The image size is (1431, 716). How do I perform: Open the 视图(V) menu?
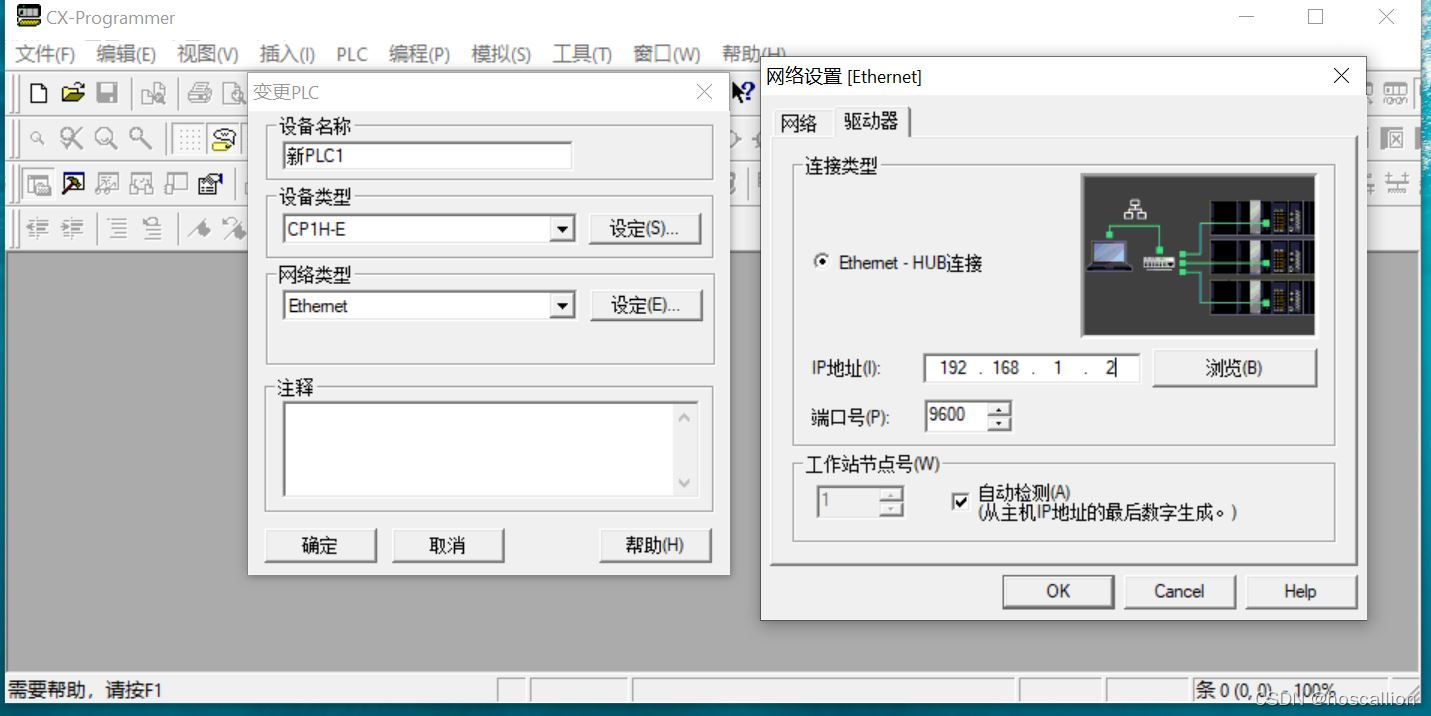pyautogui.click(x=208, y=54)
